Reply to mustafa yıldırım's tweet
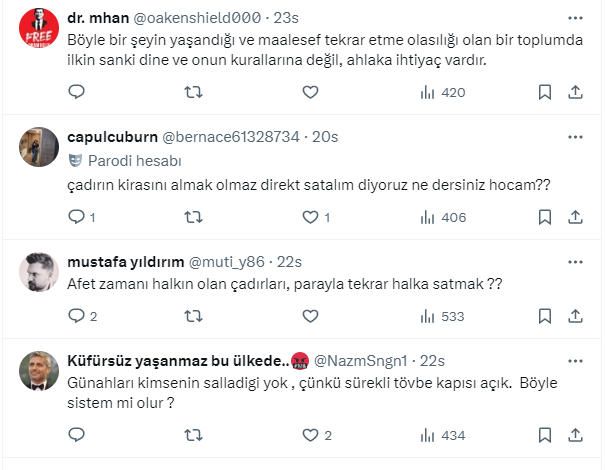This screenshot has width=605, height=470. pyautogui.click(x=77, y=317)
